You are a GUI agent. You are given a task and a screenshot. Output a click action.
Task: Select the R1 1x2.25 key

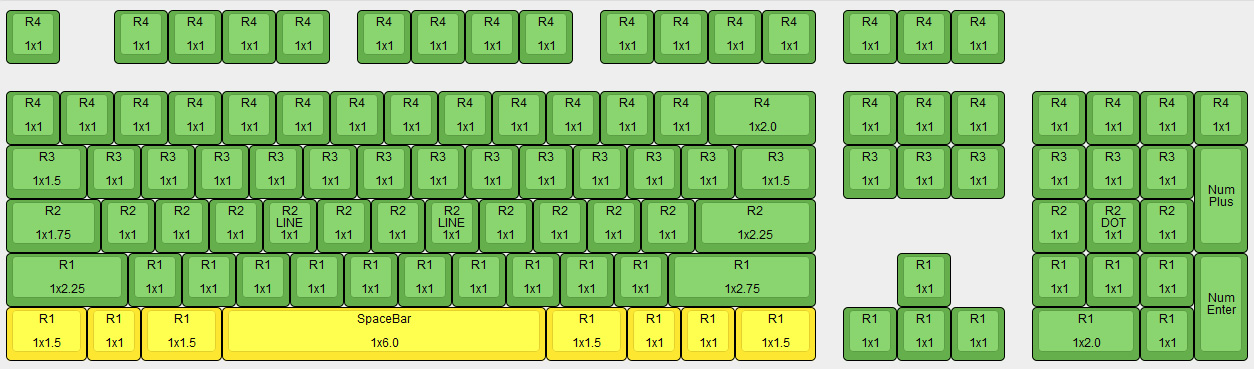click(67, 279)
